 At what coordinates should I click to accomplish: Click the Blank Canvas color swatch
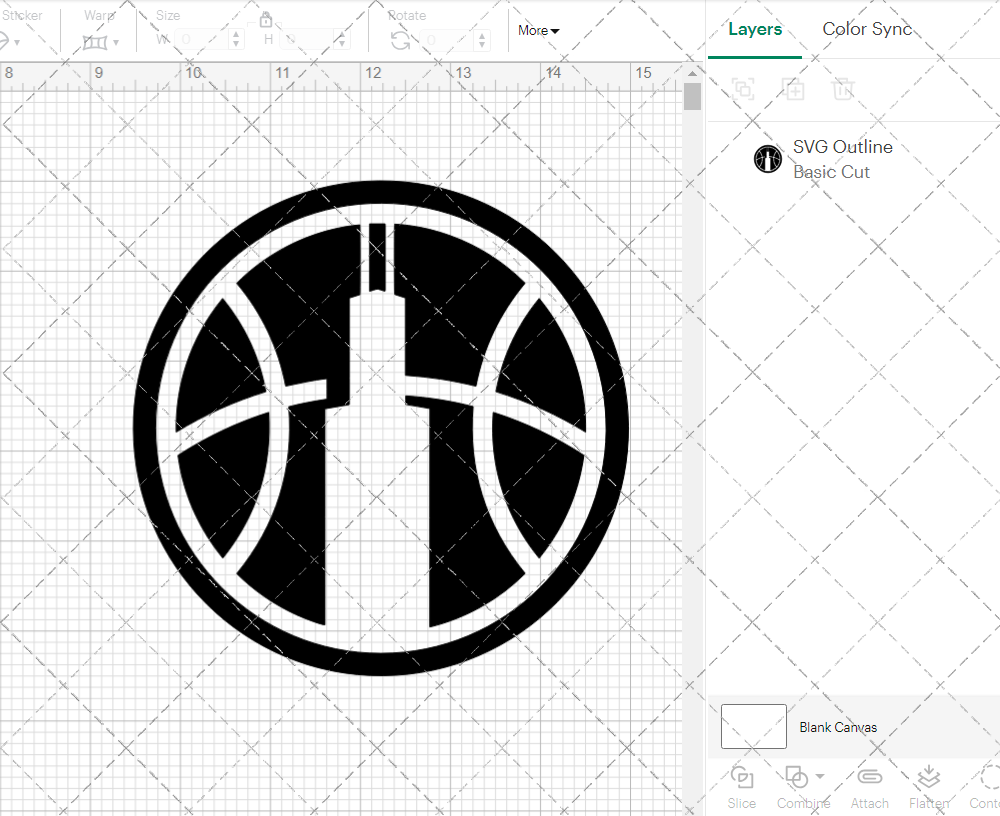(753, 727)
